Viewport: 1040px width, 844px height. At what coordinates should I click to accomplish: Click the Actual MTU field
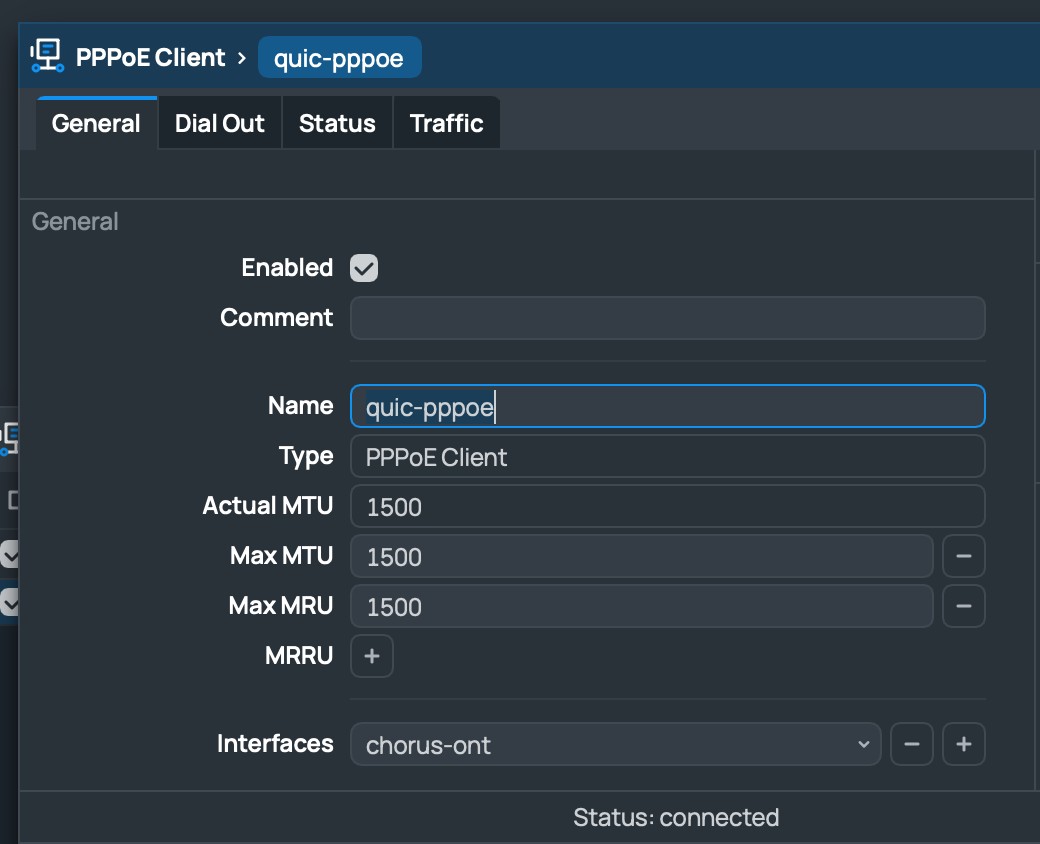667,506
